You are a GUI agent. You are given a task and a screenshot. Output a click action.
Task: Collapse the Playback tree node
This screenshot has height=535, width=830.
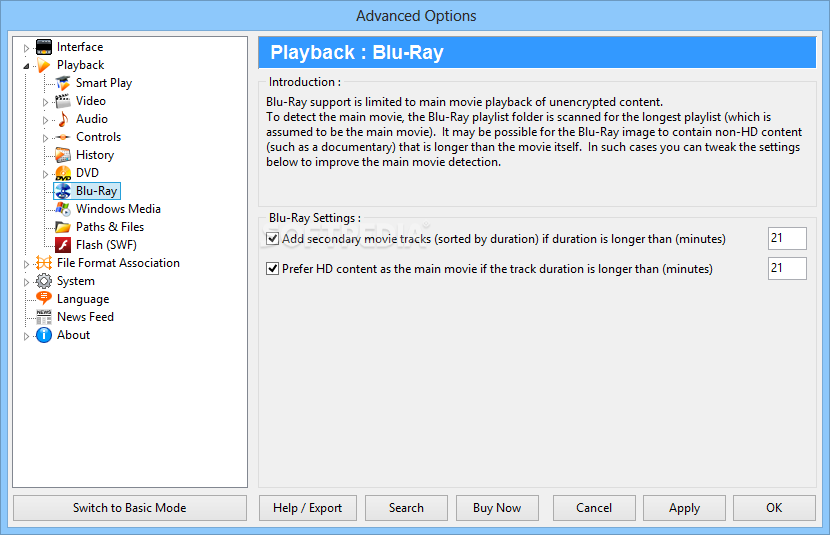pos(26,66)
